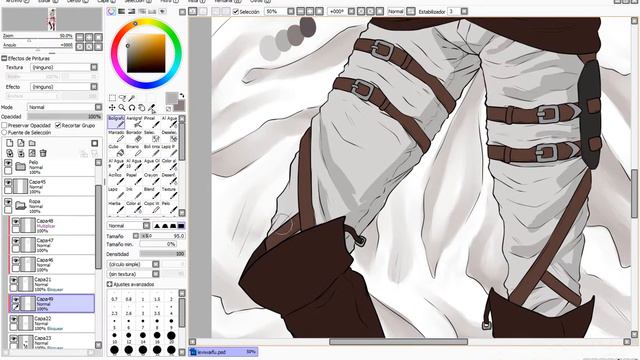Image resolution: width=640 pixels, height=360 pixels.
Task: Choose the Borrador eraser tool
Action: 134,136
